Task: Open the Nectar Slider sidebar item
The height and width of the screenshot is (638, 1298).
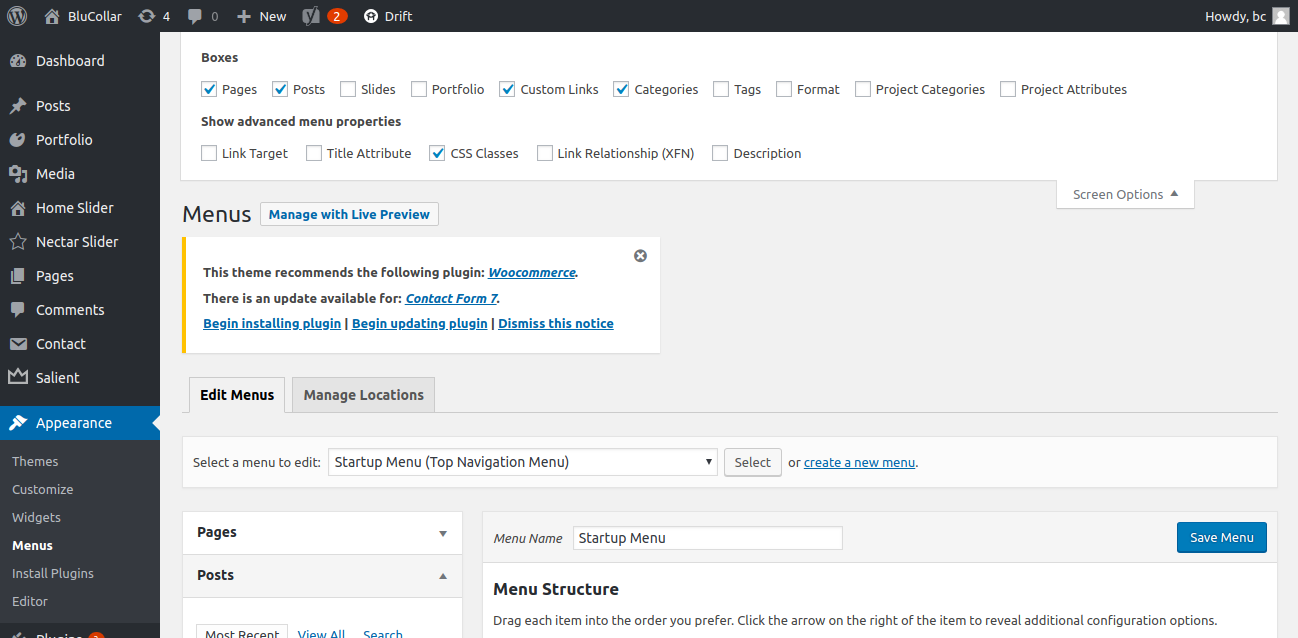Action: click(x=76, y=242)
